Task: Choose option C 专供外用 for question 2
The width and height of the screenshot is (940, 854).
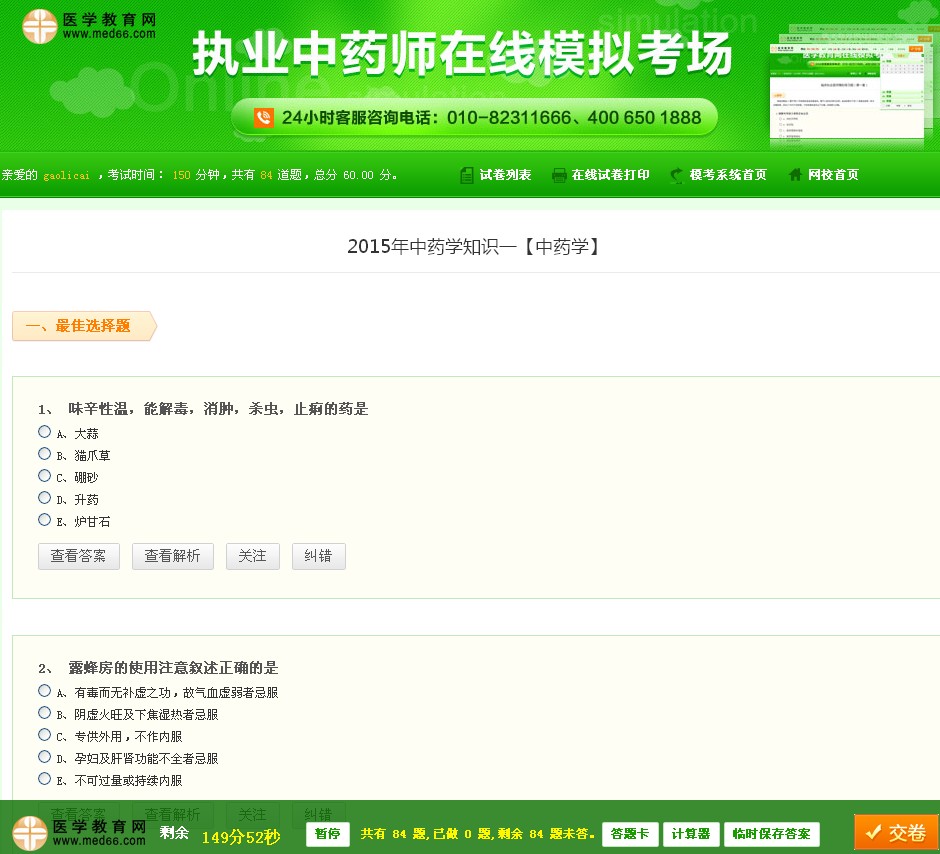Action: tap(44, 734)
